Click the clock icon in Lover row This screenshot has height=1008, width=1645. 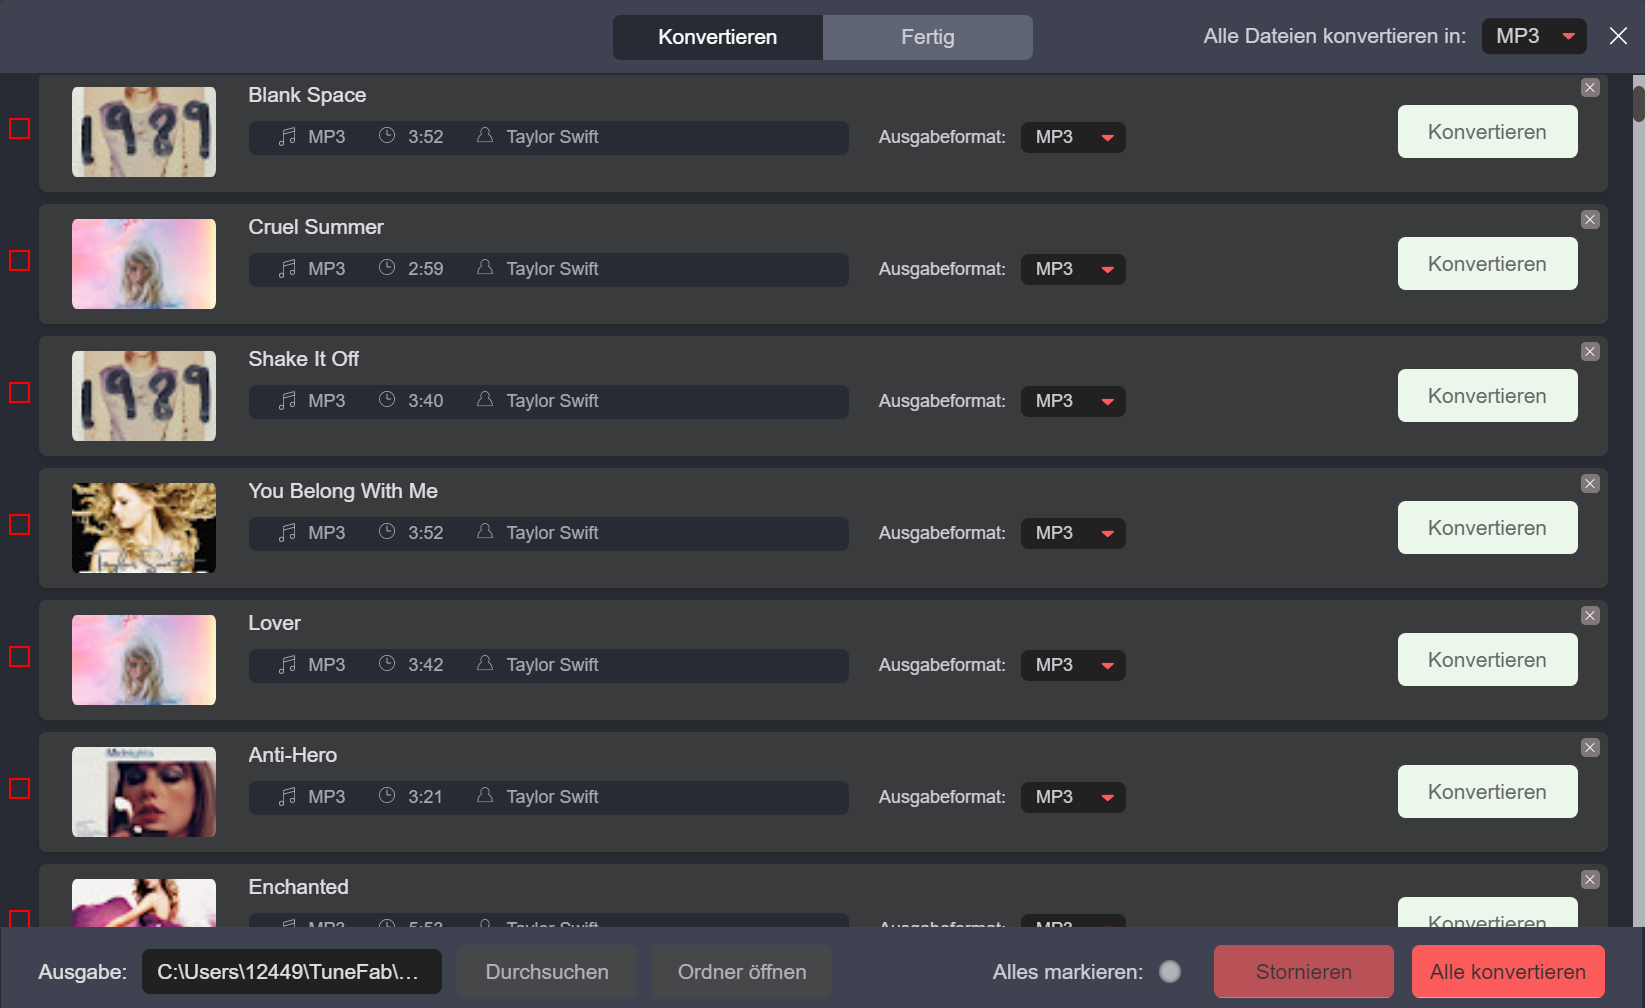[387, 663]
